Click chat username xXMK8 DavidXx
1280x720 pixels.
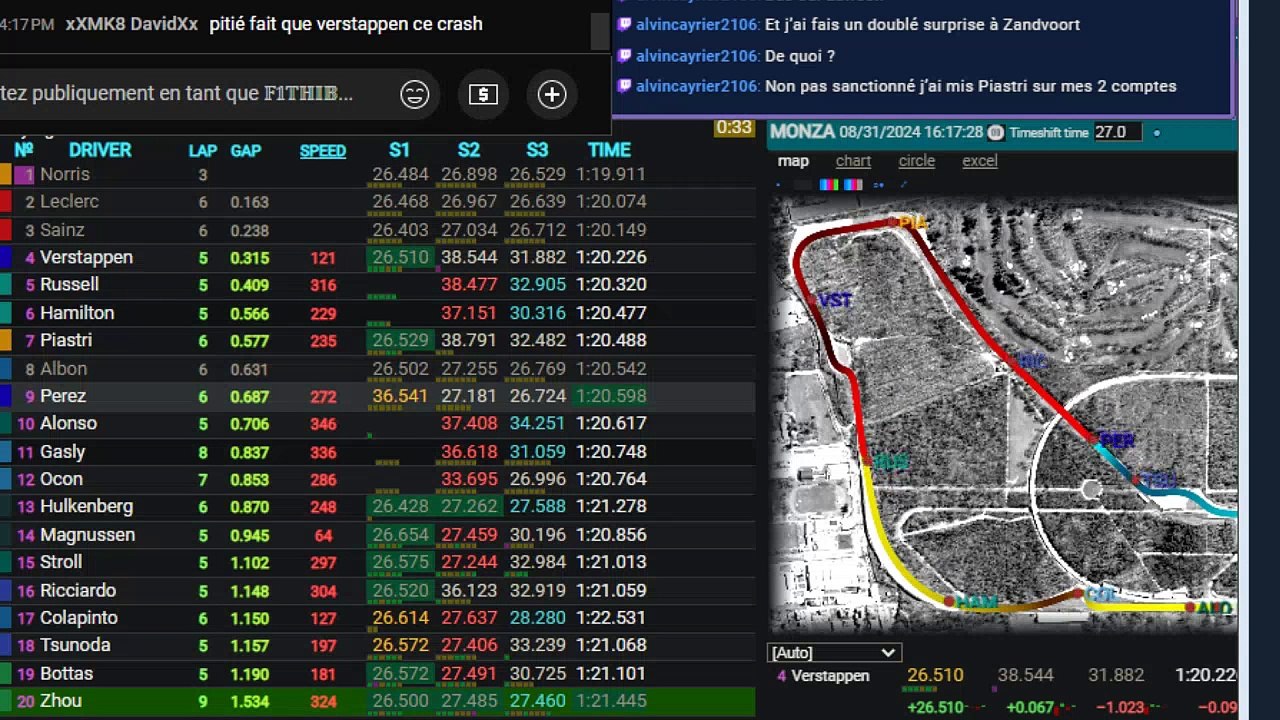pyautogui.click(x=130, y=24)
